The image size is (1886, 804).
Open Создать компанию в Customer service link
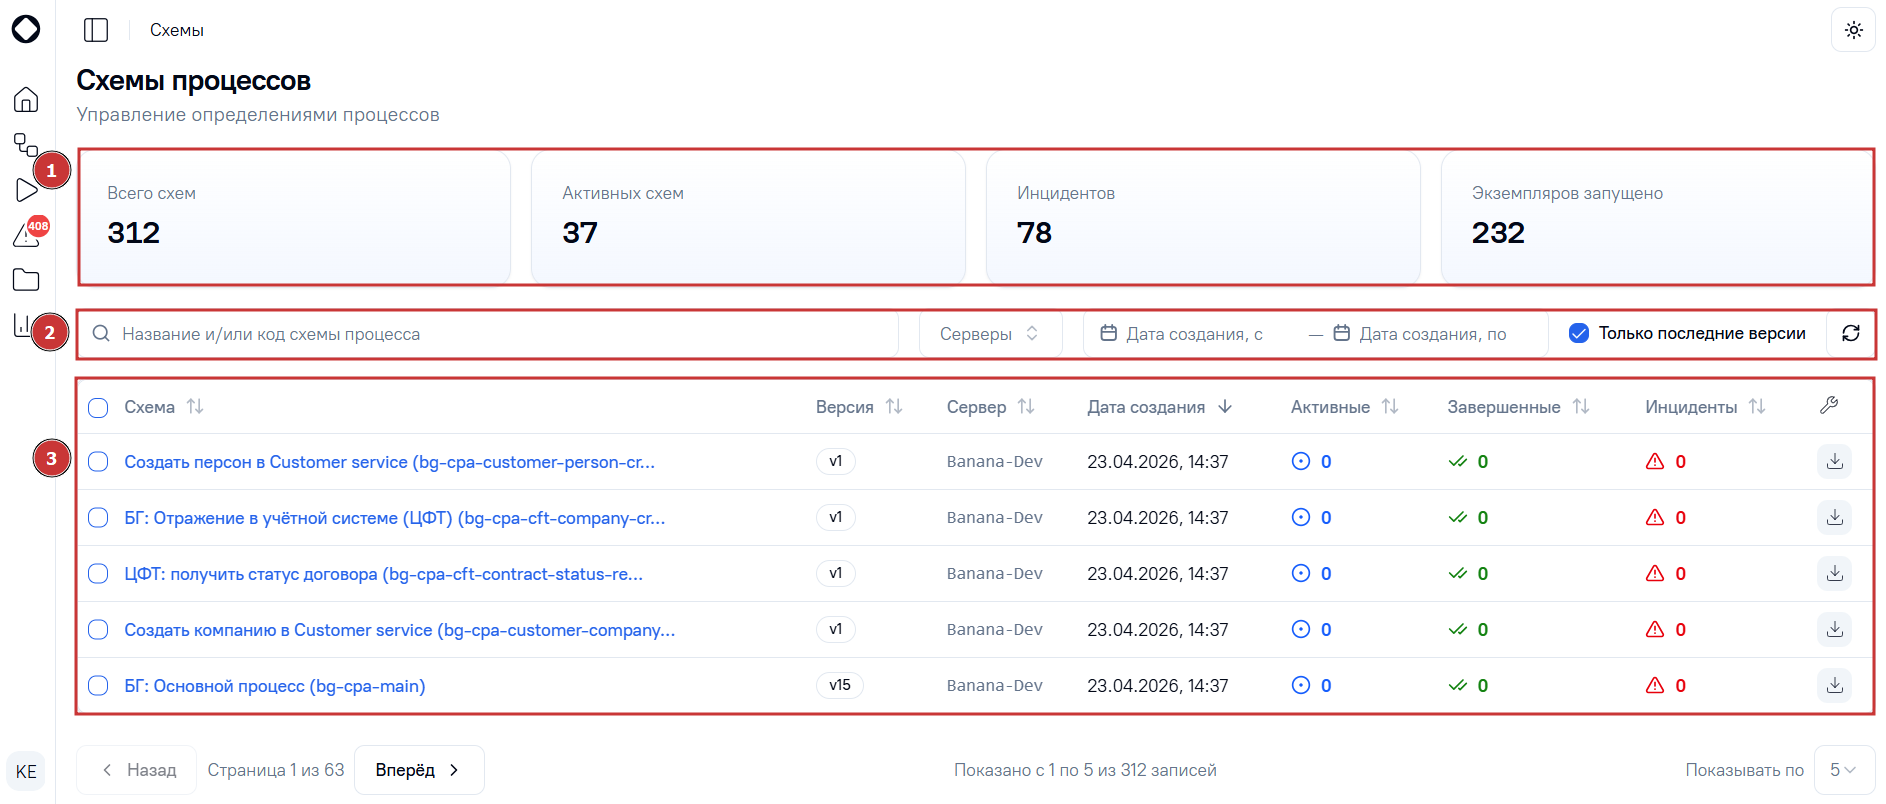(399, 630)
